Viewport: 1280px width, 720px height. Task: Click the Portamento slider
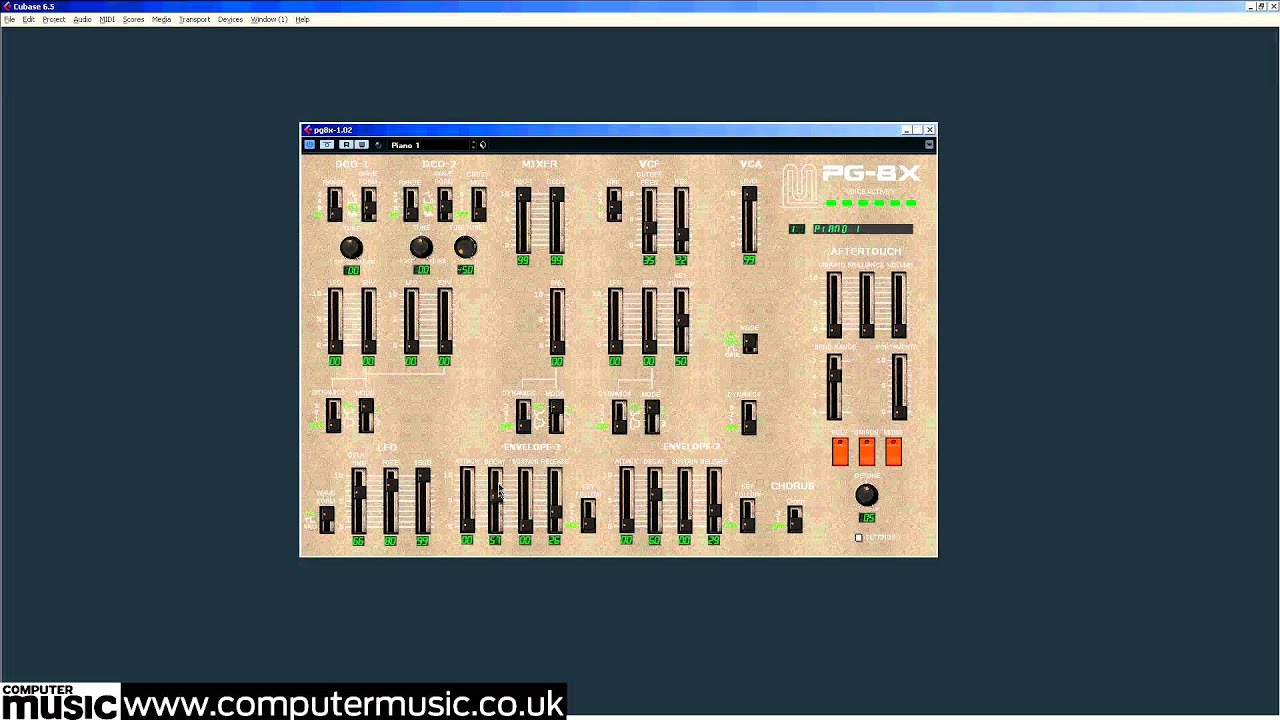click(x=899, y=387)
